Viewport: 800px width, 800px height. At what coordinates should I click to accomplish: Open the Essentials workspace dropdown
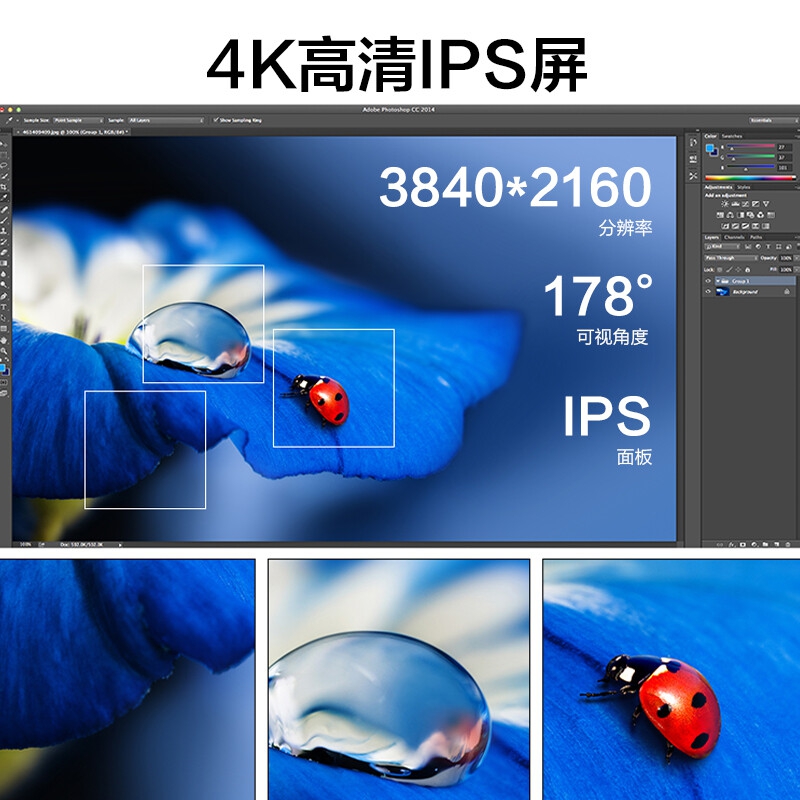[x=771, y=120]
